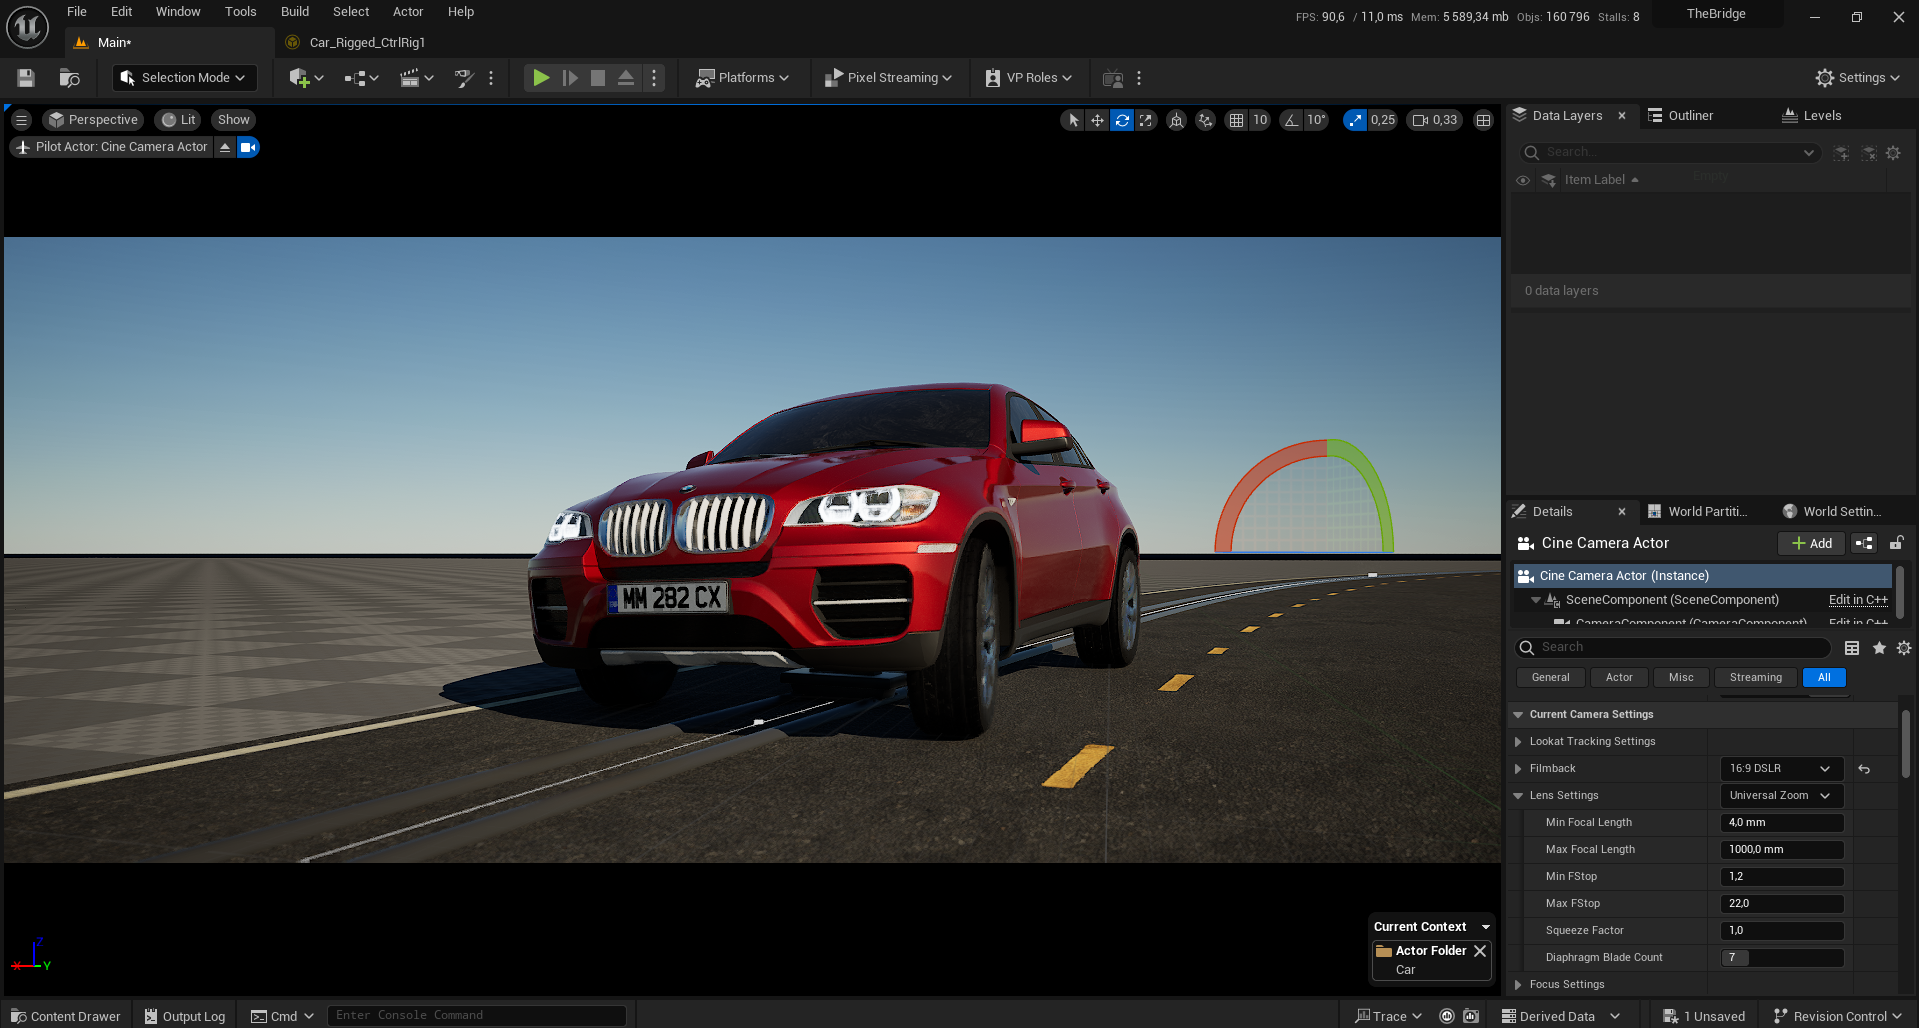Reset Filmback to default arrow icon
The height and width of the screenshot is (1028, 1919).
click(x=1864, y=769)
